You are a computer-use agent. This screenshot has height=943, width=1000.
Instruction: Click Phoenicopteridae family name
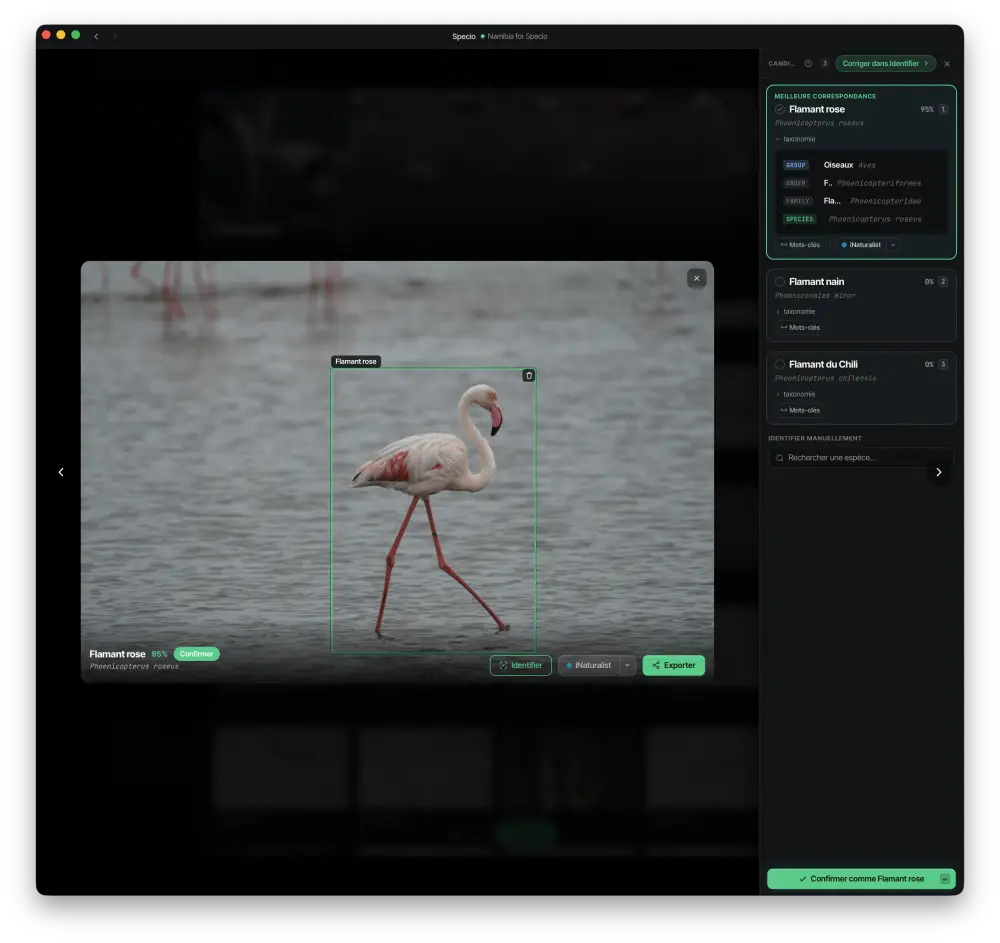click(x=885, y=201)
